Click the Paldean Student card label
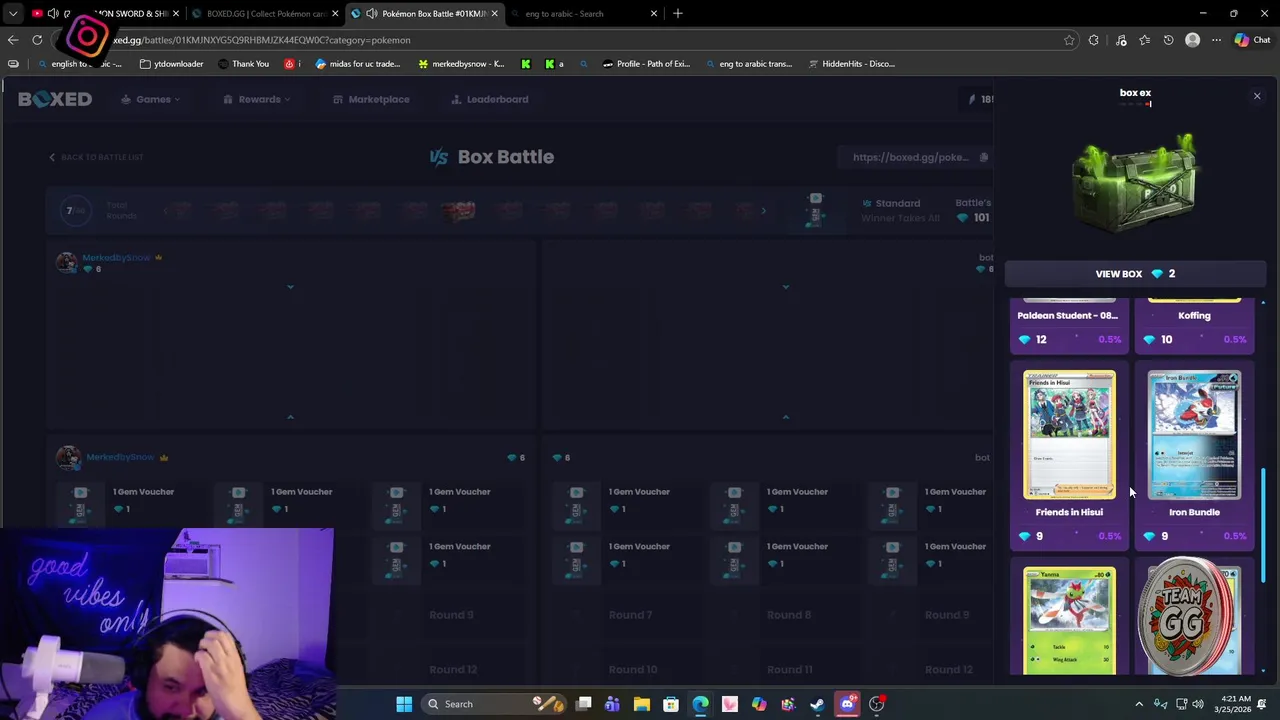Image resolution: width=1280 pixels, height=720 pixels. coord(1068,315)
